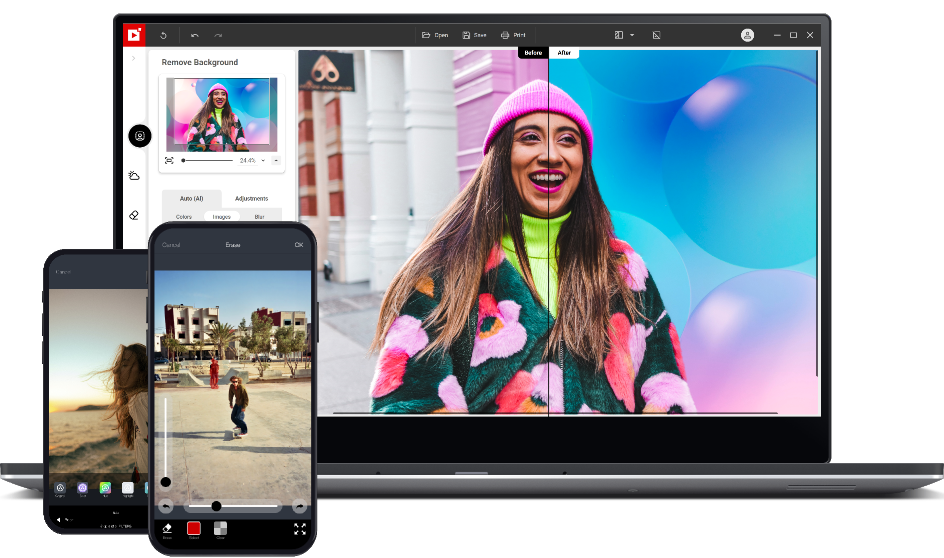This screenshot has width=944, height=558.
Task: Open the user account avatar
Action: tap(747, 35)
